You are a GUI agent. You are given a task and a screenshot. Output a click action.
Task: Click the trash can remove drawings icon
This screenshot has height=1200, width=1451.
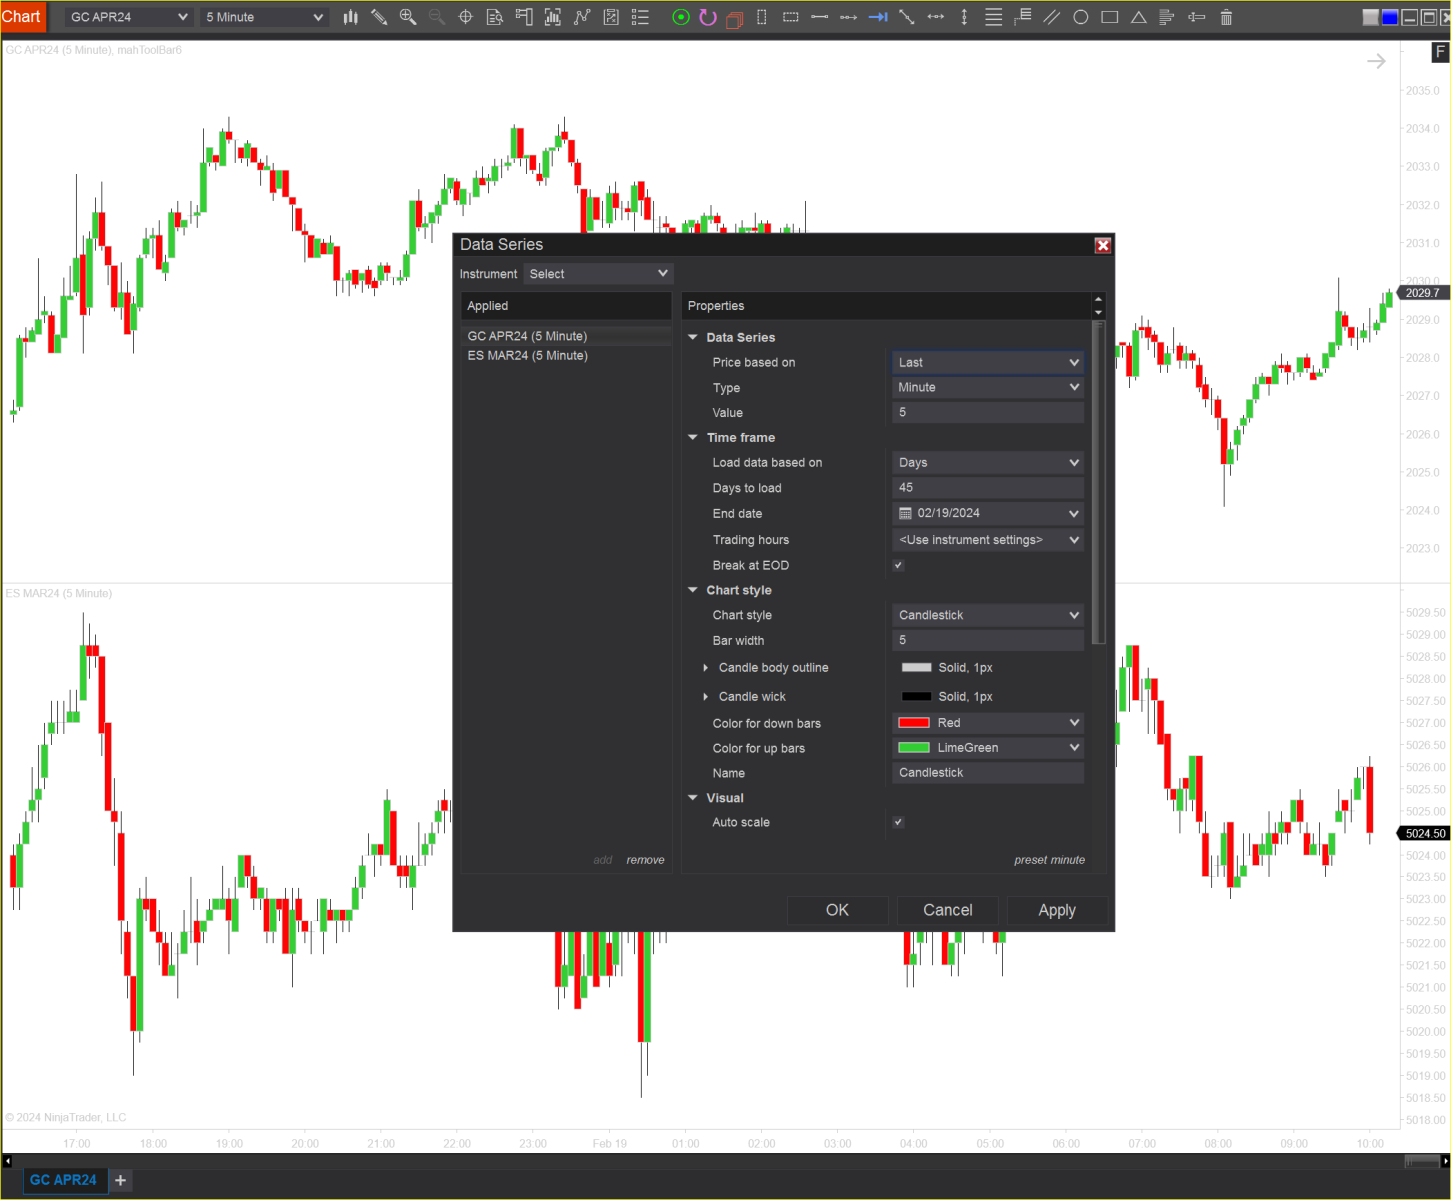coord(1226,17)
